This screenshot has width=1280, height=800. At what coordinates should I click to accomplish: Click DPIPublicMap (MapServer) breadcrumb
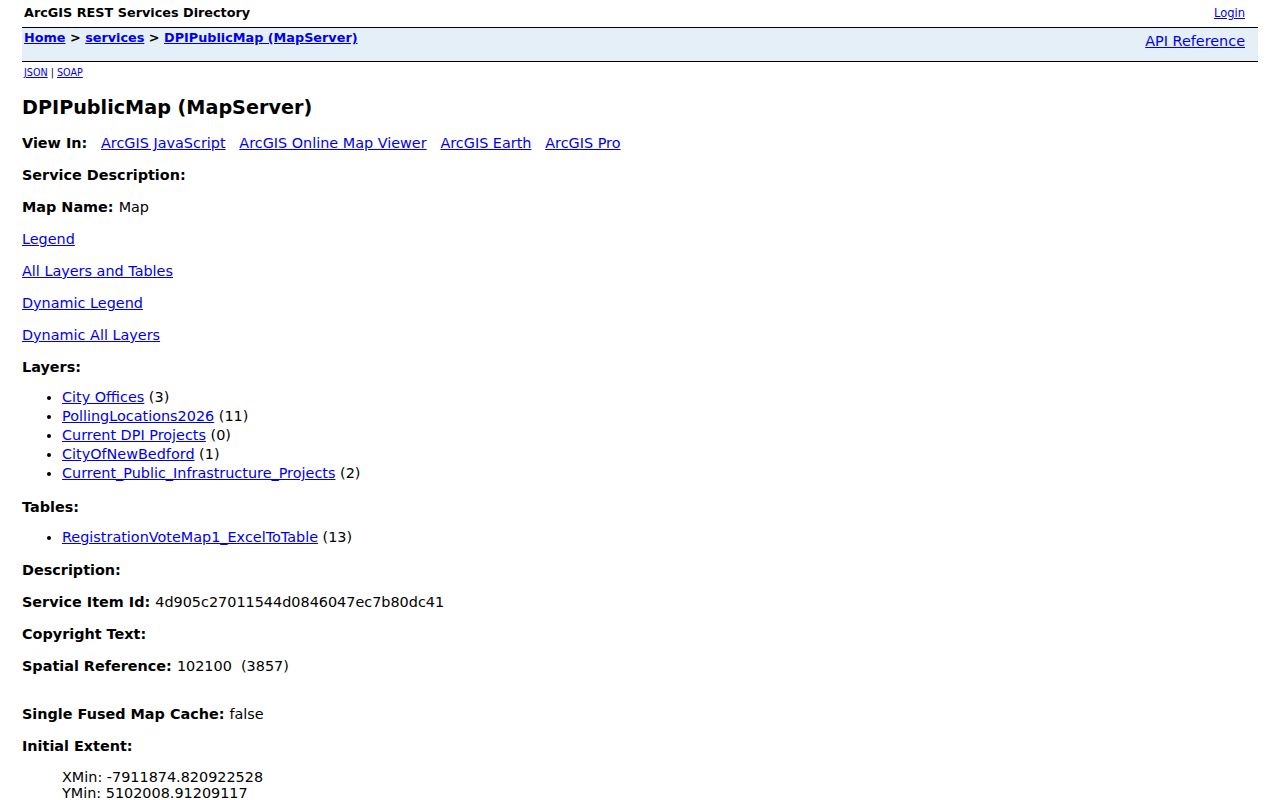pos(261,38)
